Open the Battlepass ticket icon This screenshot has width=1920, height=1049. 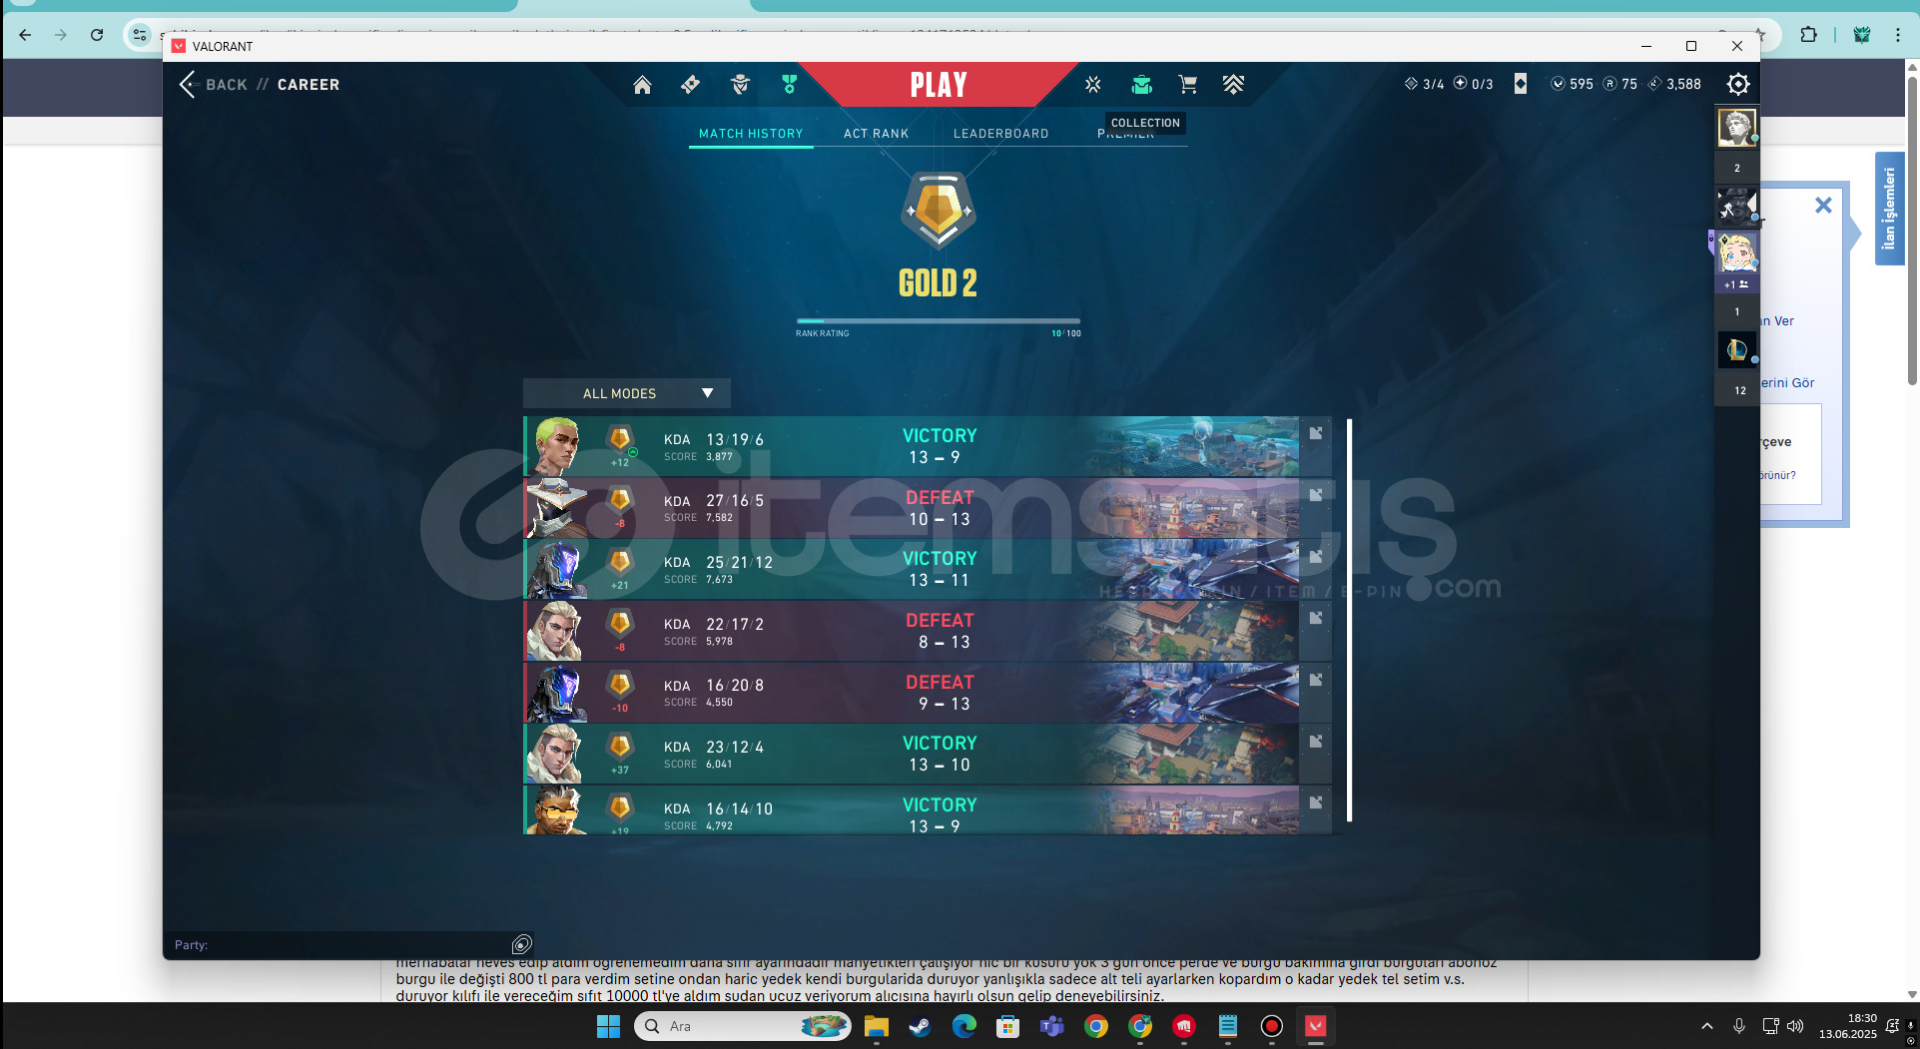[x=690, y=85]
